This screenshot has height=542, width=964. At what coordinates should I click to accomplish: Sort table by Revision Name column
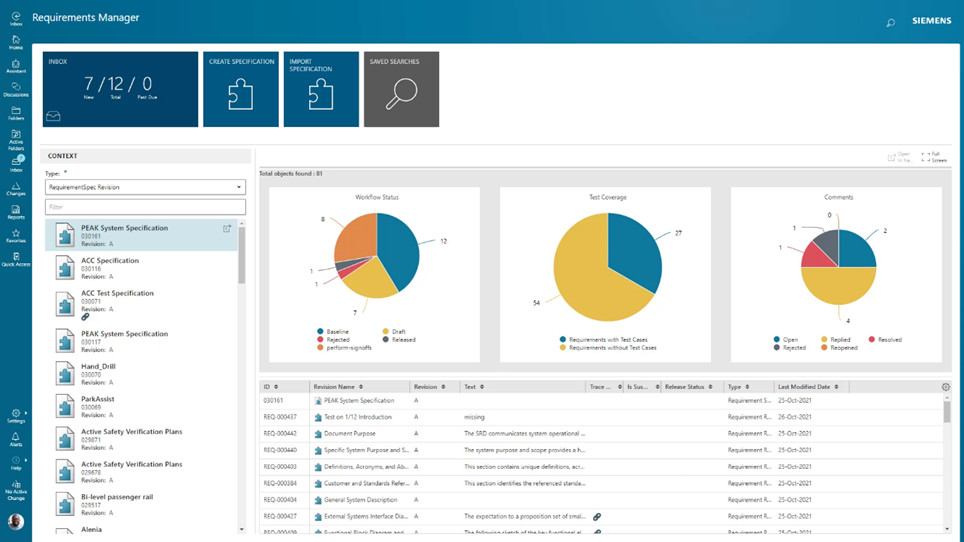point(338,387)
